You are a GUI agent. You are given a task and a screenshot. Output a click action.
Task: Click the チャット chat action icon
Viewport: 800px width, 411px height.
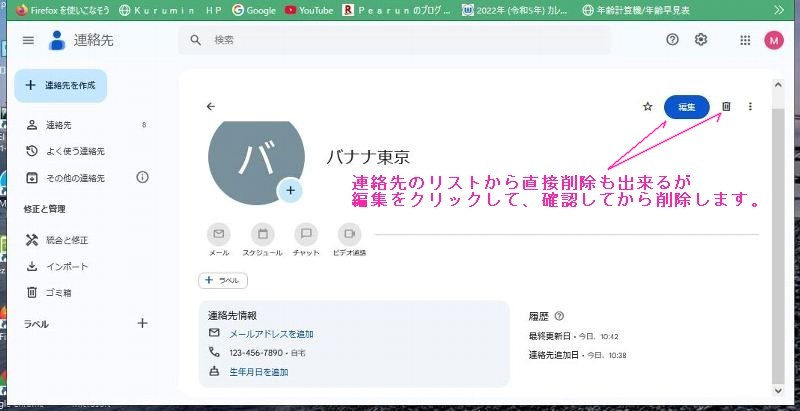click(306, 235)
